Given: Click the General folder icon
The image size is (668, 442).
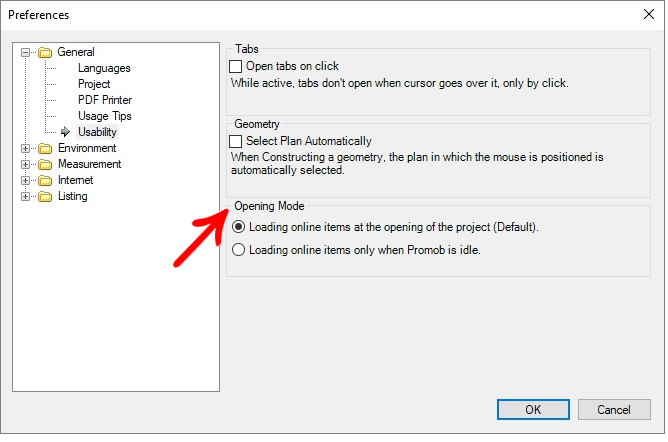Looking at the screenshot, I should point(45,52).
